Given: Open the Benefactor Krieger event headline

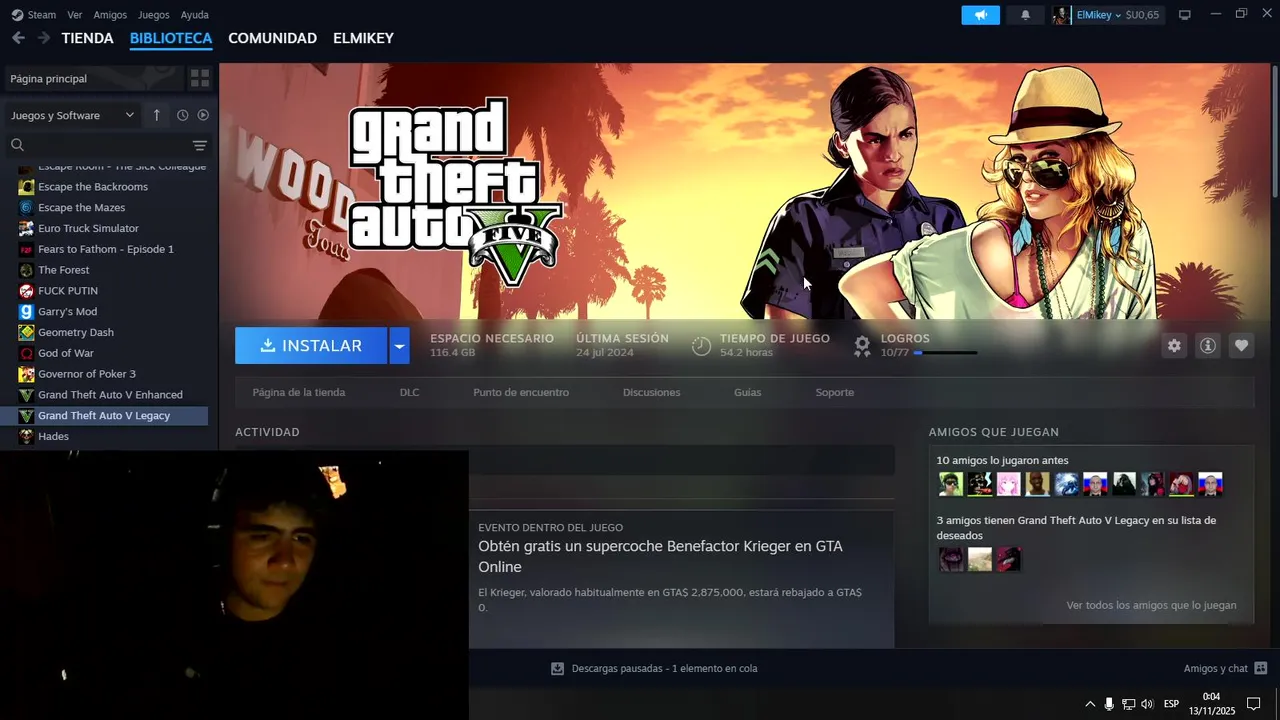Looking at the screenshot, I should (x=660, y=556).
